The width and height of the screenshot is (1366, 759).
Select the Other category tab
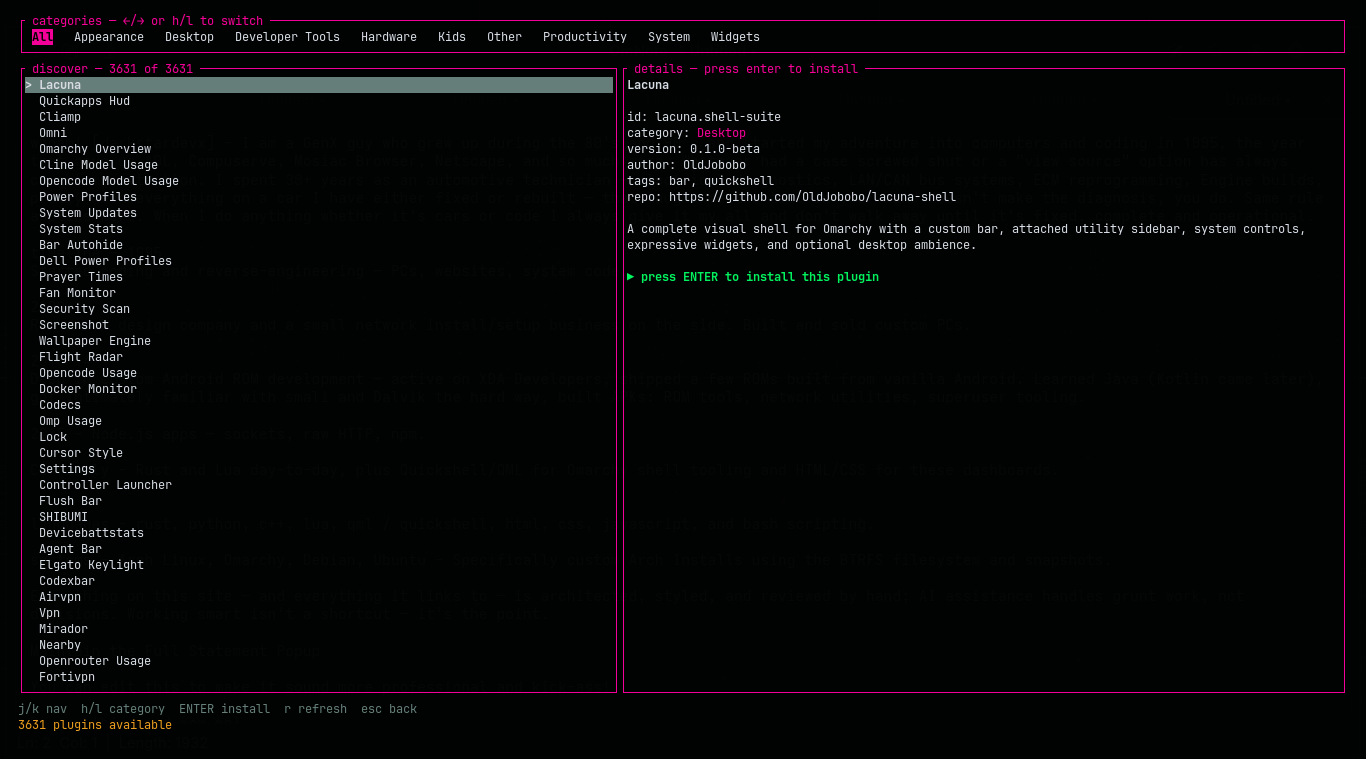pyautogui.click(x=504, y=37)
